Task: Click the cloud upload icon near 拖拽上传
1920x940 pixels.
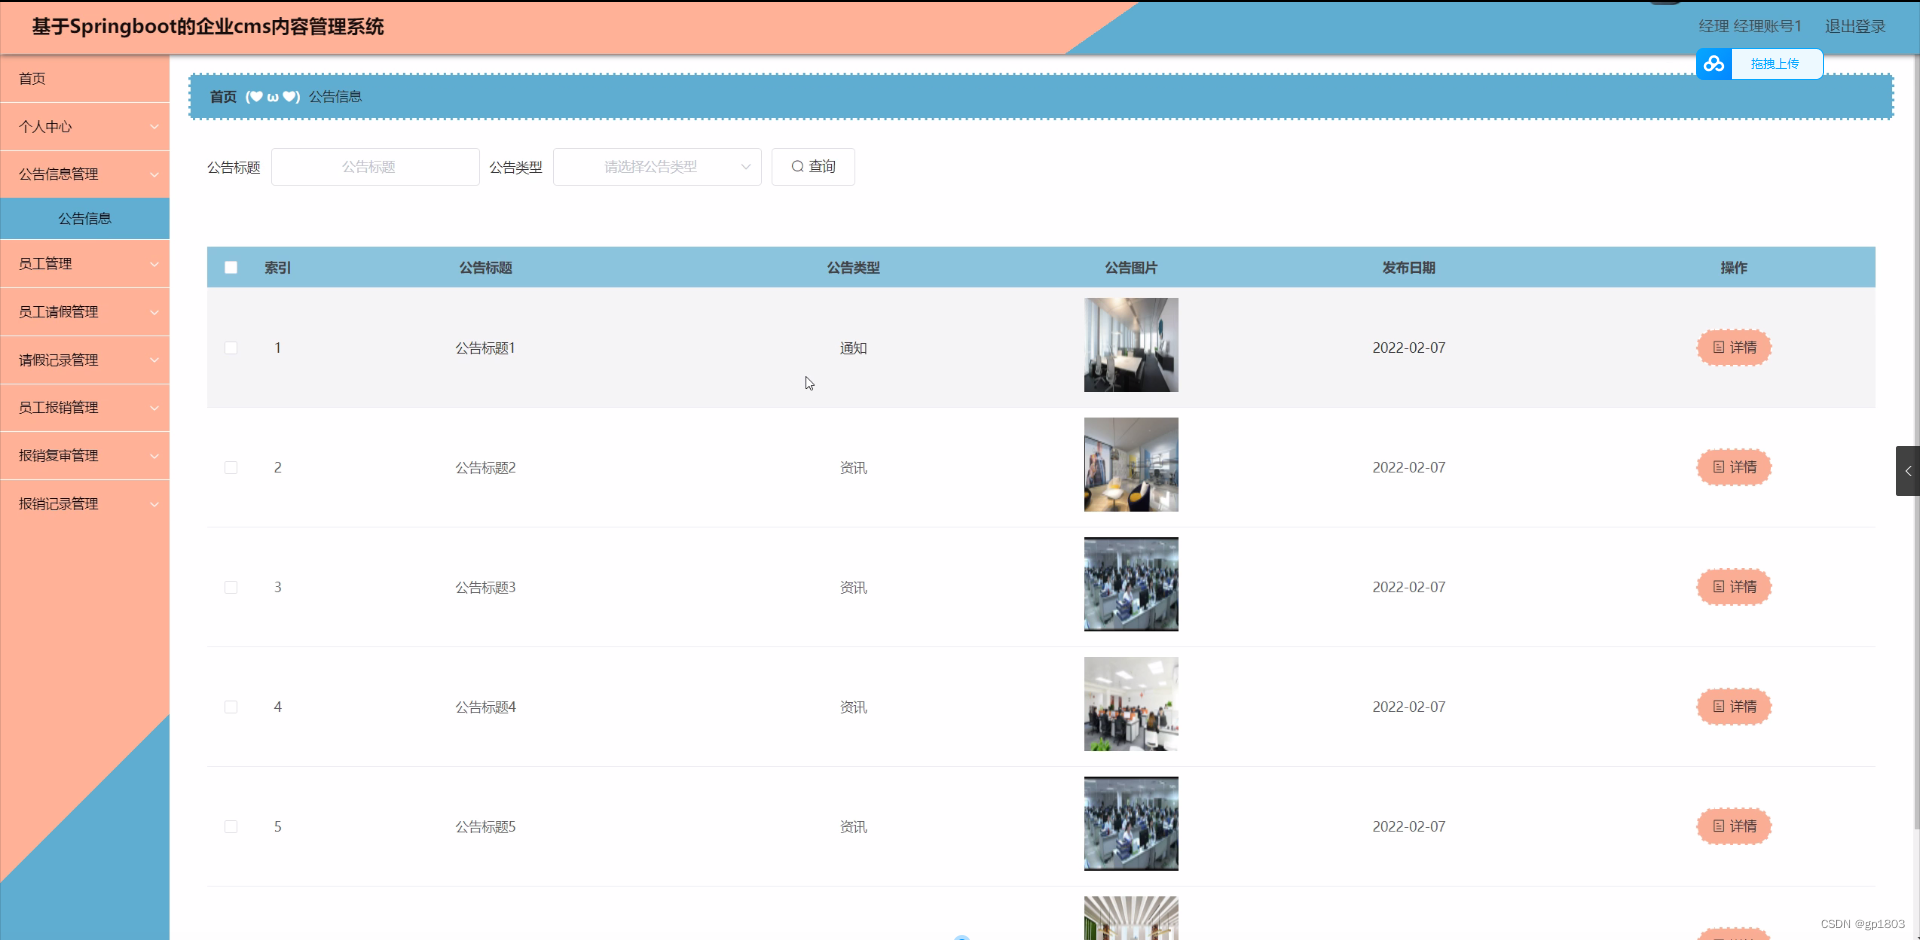Action: pyautogui.click(x=1714, y=63)
